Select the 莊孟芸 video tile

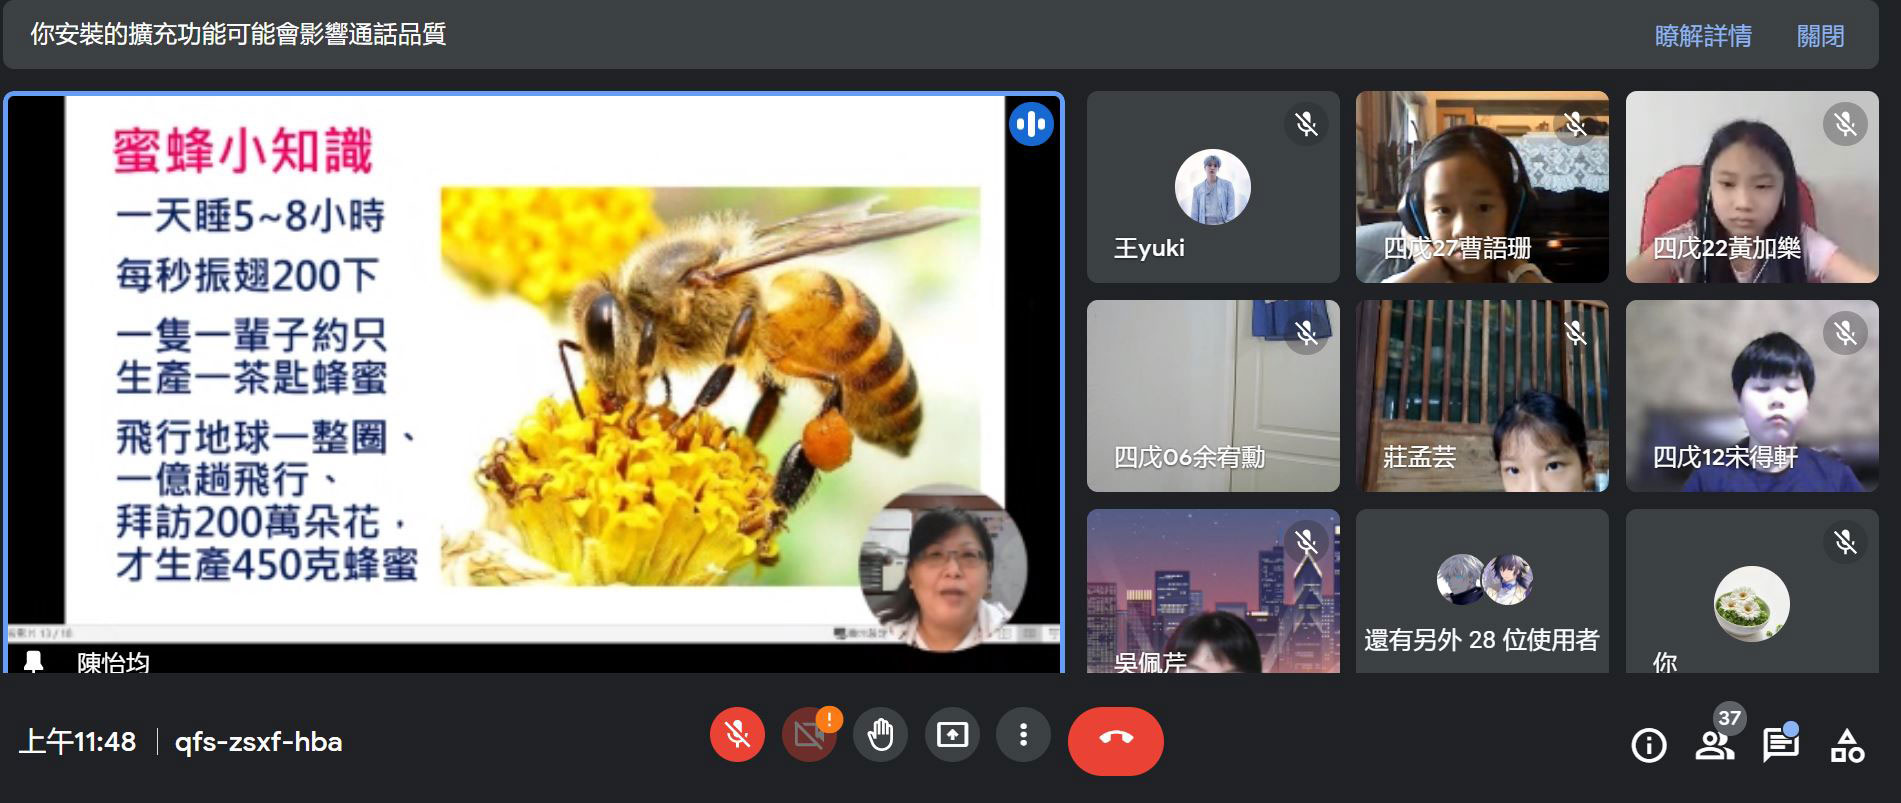click(x=1482, y=396)
